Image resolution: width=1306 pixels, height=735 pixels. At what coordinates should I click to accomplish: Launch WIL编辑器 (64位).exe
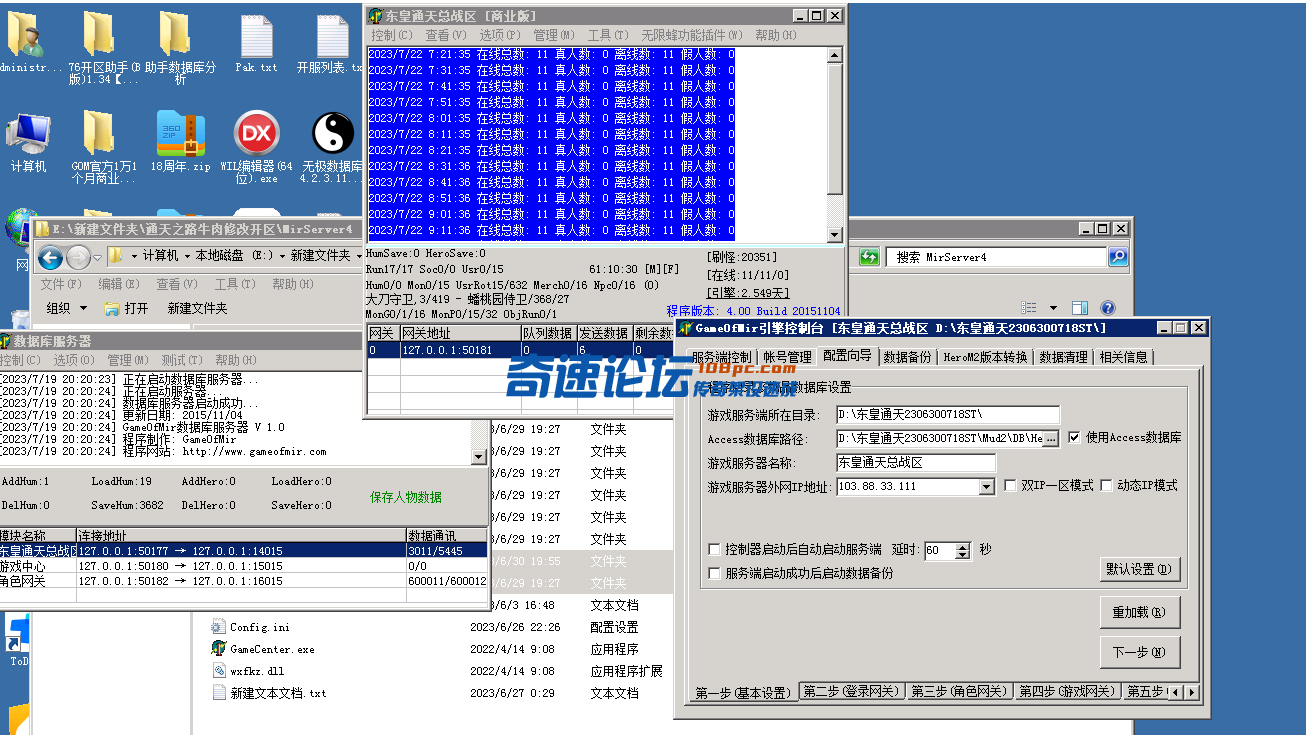[x=256, y=147]
